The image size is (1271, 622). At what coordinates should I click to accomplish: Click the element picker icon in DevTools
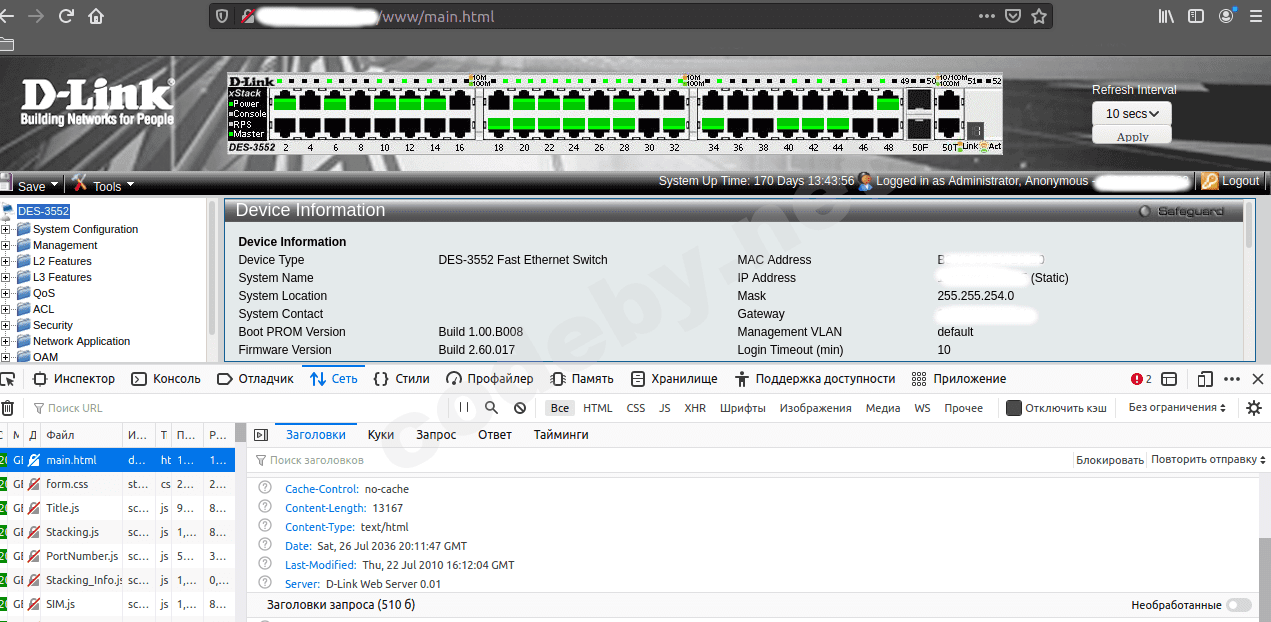pyautogui.click(x=8, y=379)
